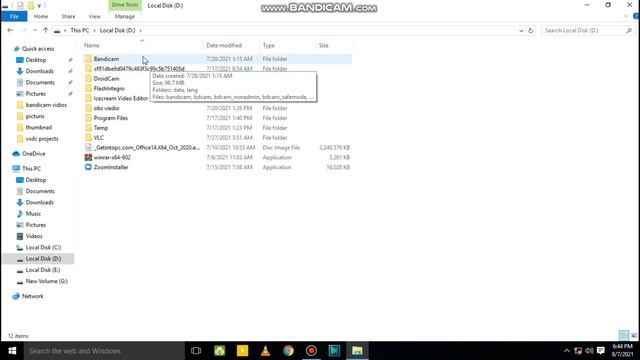Sort by the Name column header
640x360 pixels.
(142, 45)
